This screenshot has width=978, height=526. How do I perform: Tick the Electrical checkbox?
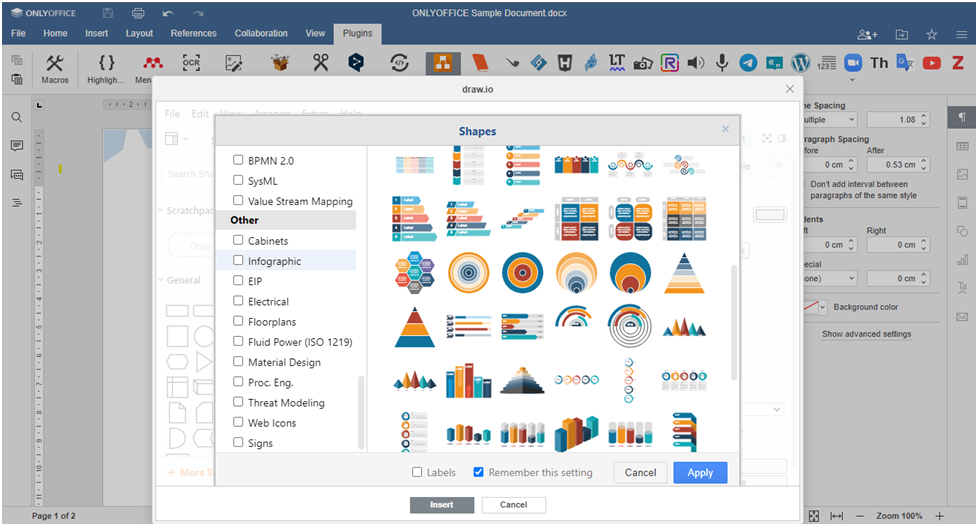pos(238,301)
